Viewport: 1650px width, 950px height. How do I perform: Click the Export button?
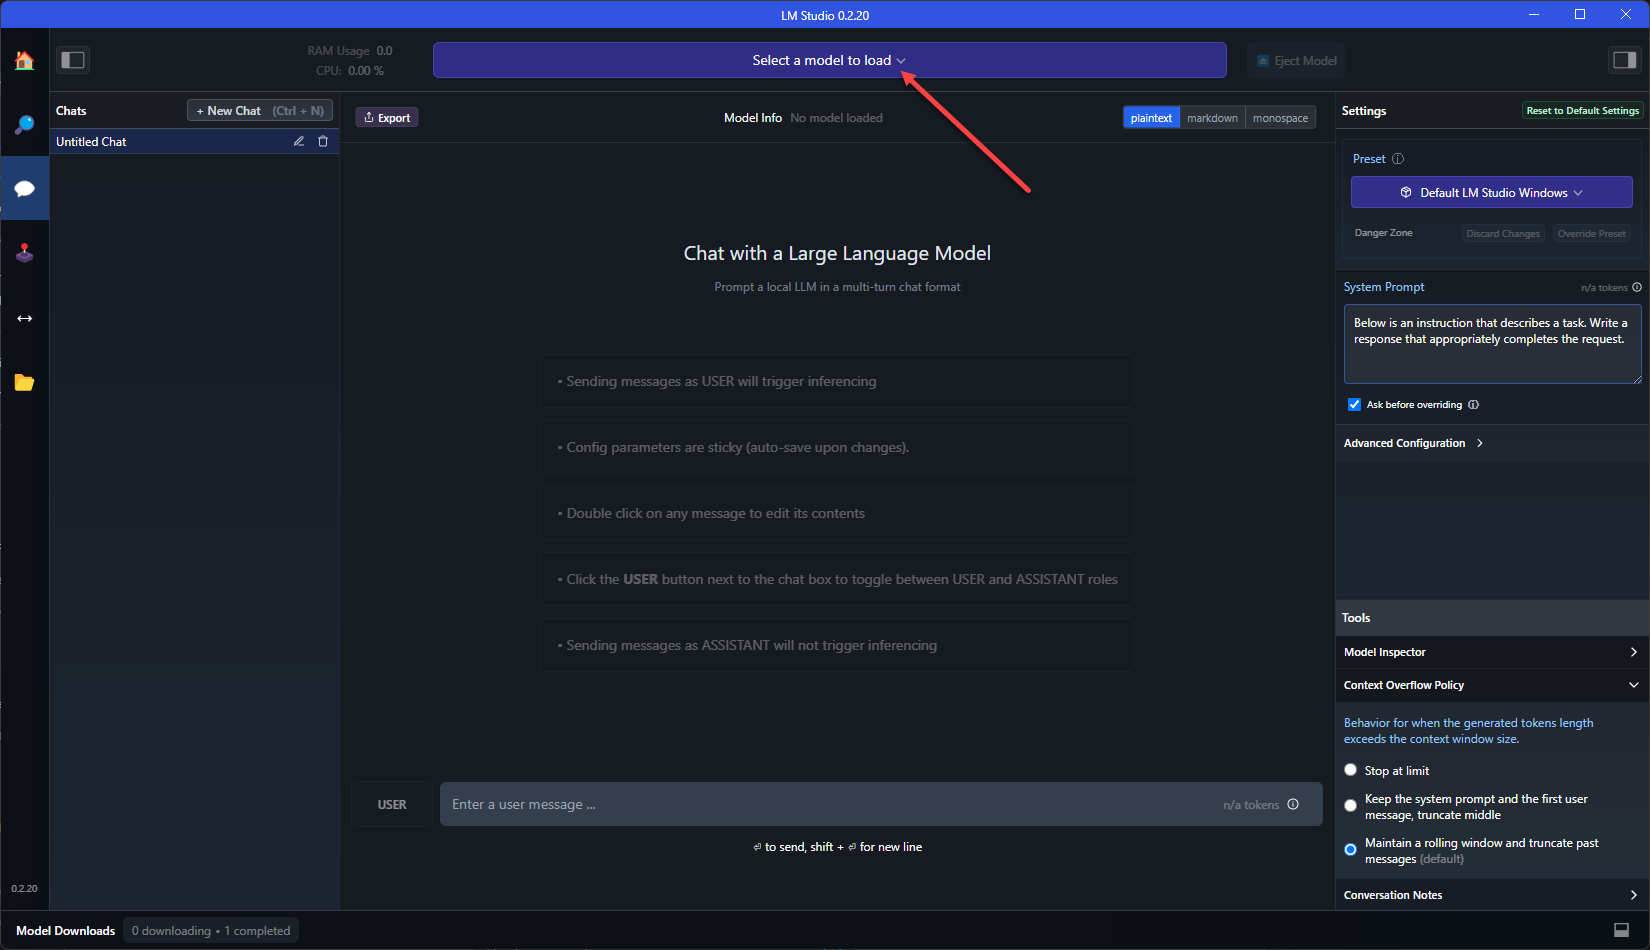click(387, 118)
